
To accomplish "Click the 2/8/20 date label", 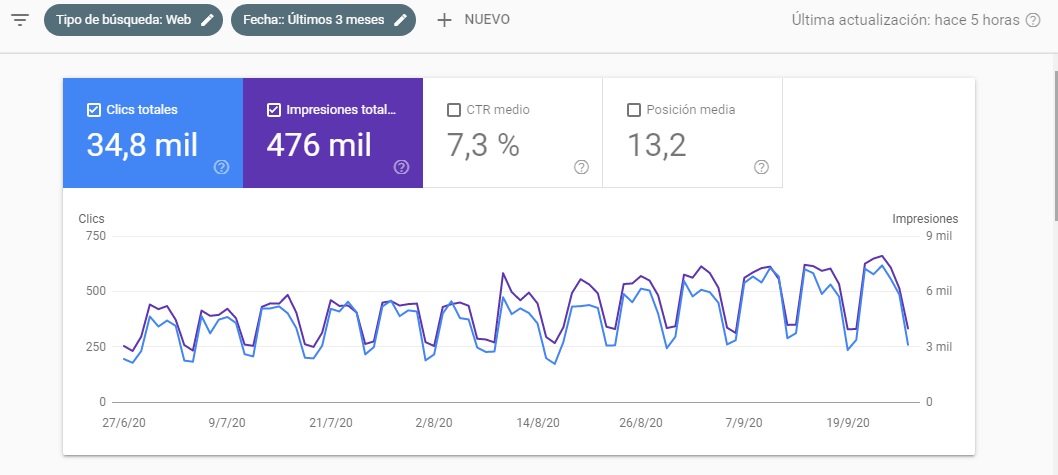I will [x=434, y=423].
